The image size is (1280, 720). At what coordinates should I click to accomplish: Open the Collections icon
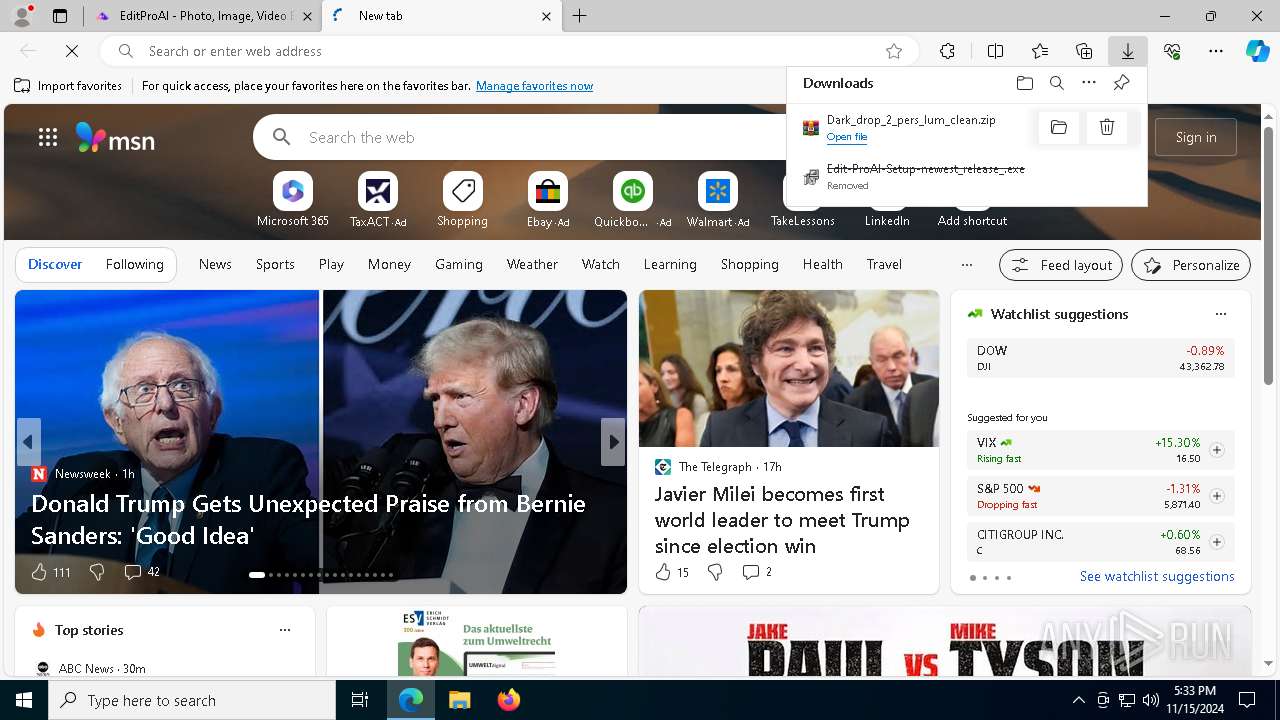coord(1084,51)
